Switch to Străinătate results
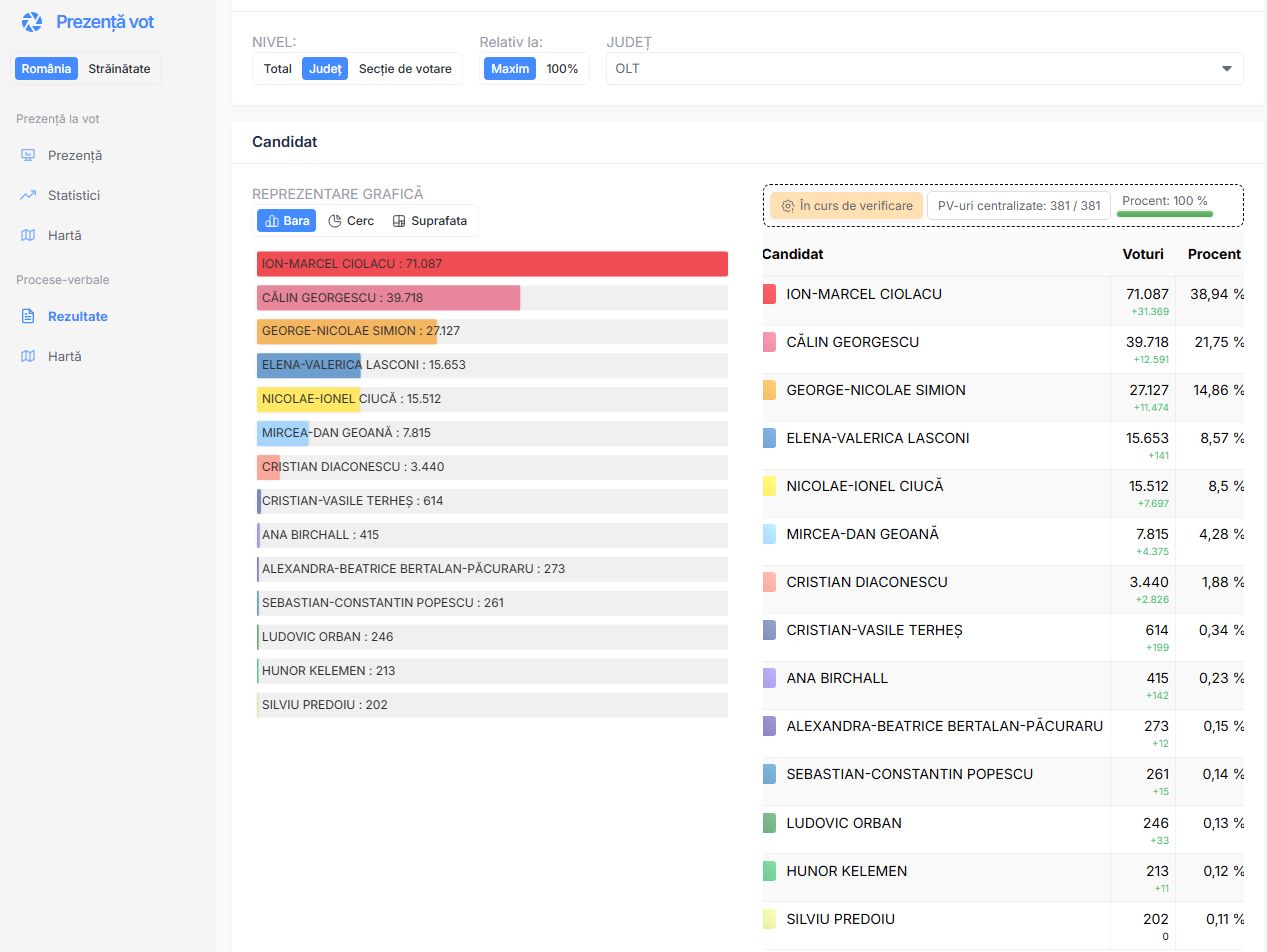 point(119,69)
